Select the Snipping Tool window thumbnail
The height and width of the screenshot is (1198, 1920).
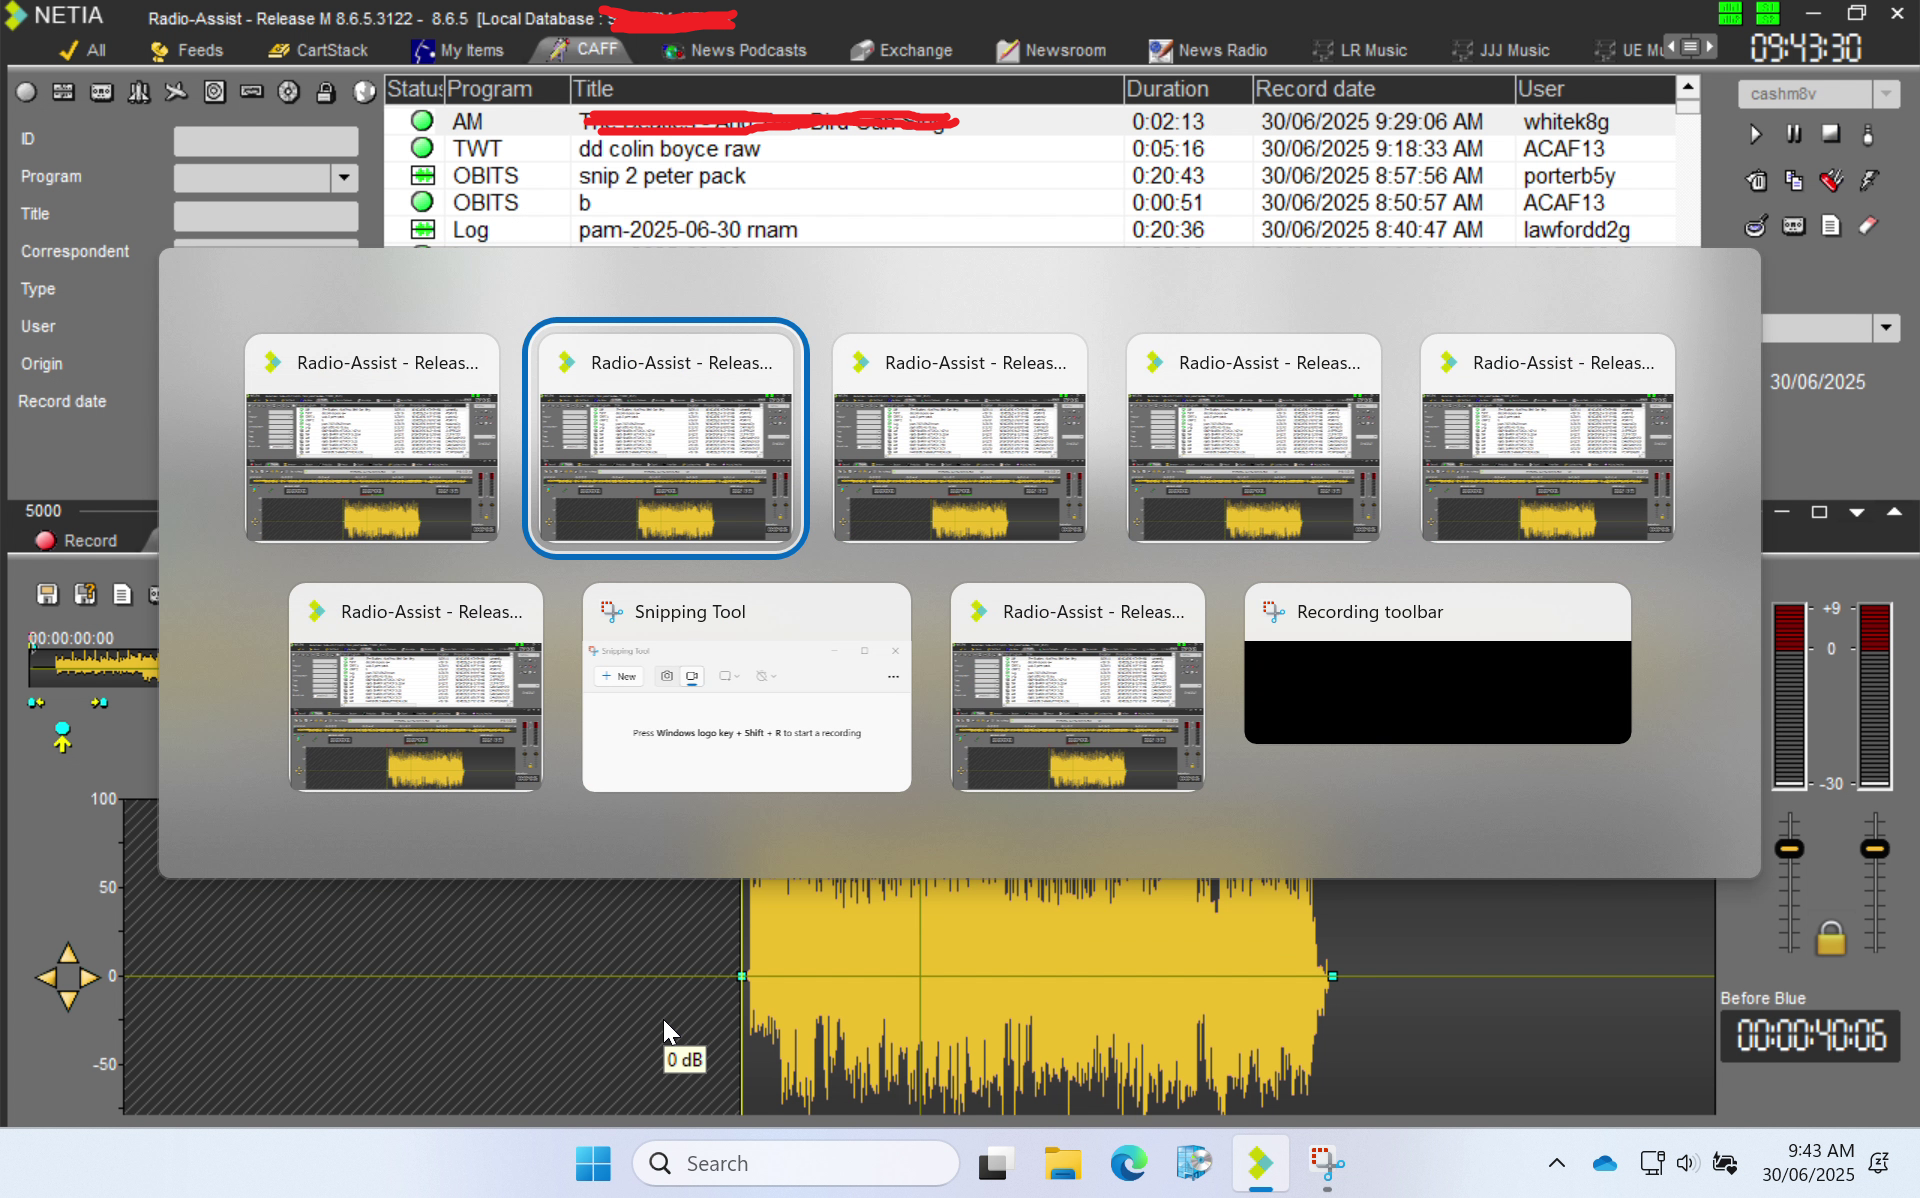pos(746,688)
